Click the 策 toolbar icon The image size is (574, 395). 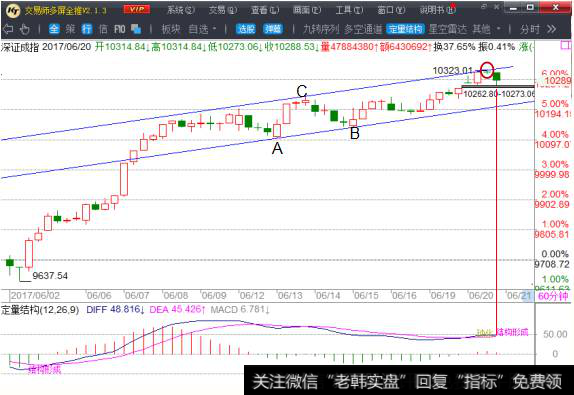coord(70,29)
